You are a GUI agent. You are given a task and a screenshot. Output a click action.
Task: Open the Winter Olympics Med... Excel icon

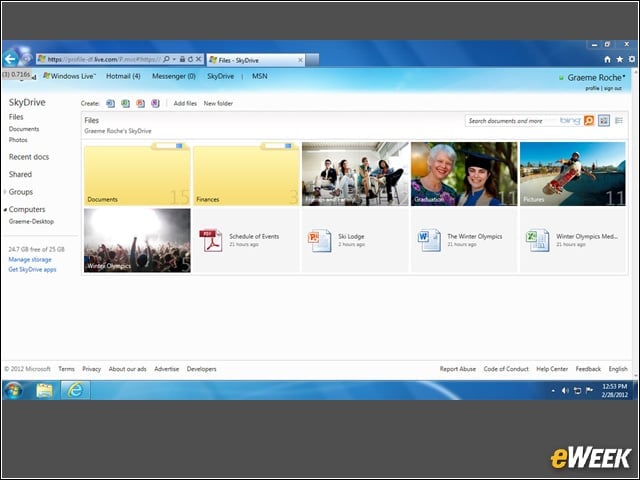pos(538,240)
